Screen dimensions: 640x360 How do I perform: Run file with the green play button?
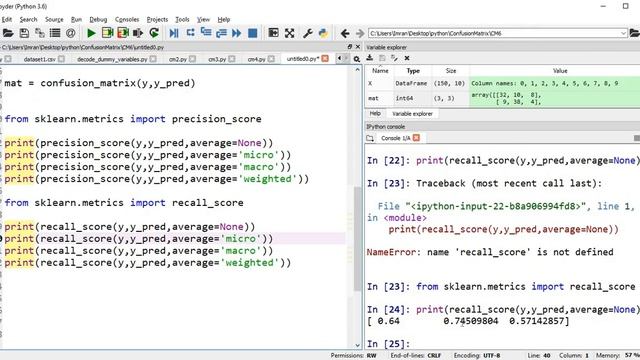tap(91, 33)
